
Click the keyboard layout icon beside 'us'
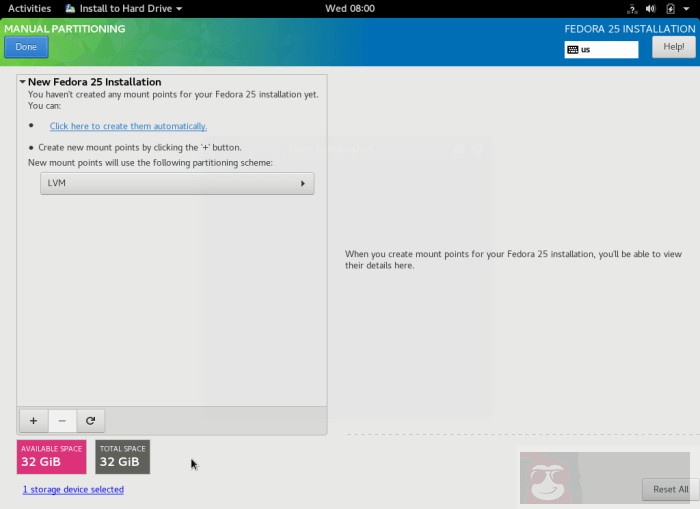(x=573, y=50)
